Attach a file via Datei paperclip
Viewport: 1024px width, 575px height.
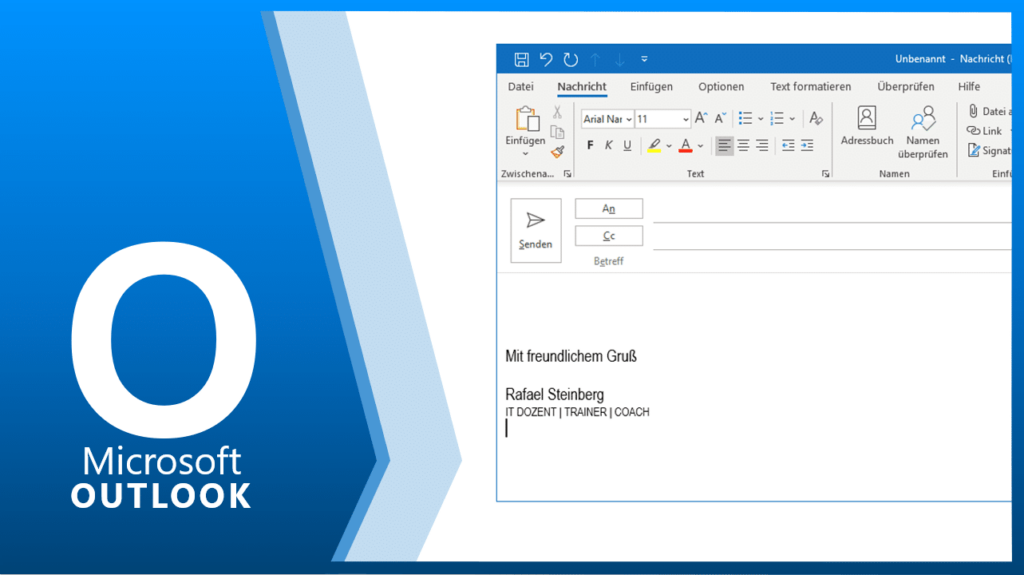tap(989, 112)
